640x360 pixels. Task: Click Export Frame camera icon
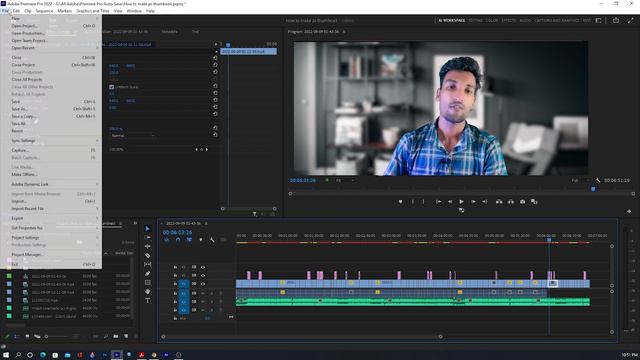pyautogui.click(x=522, y=202)
